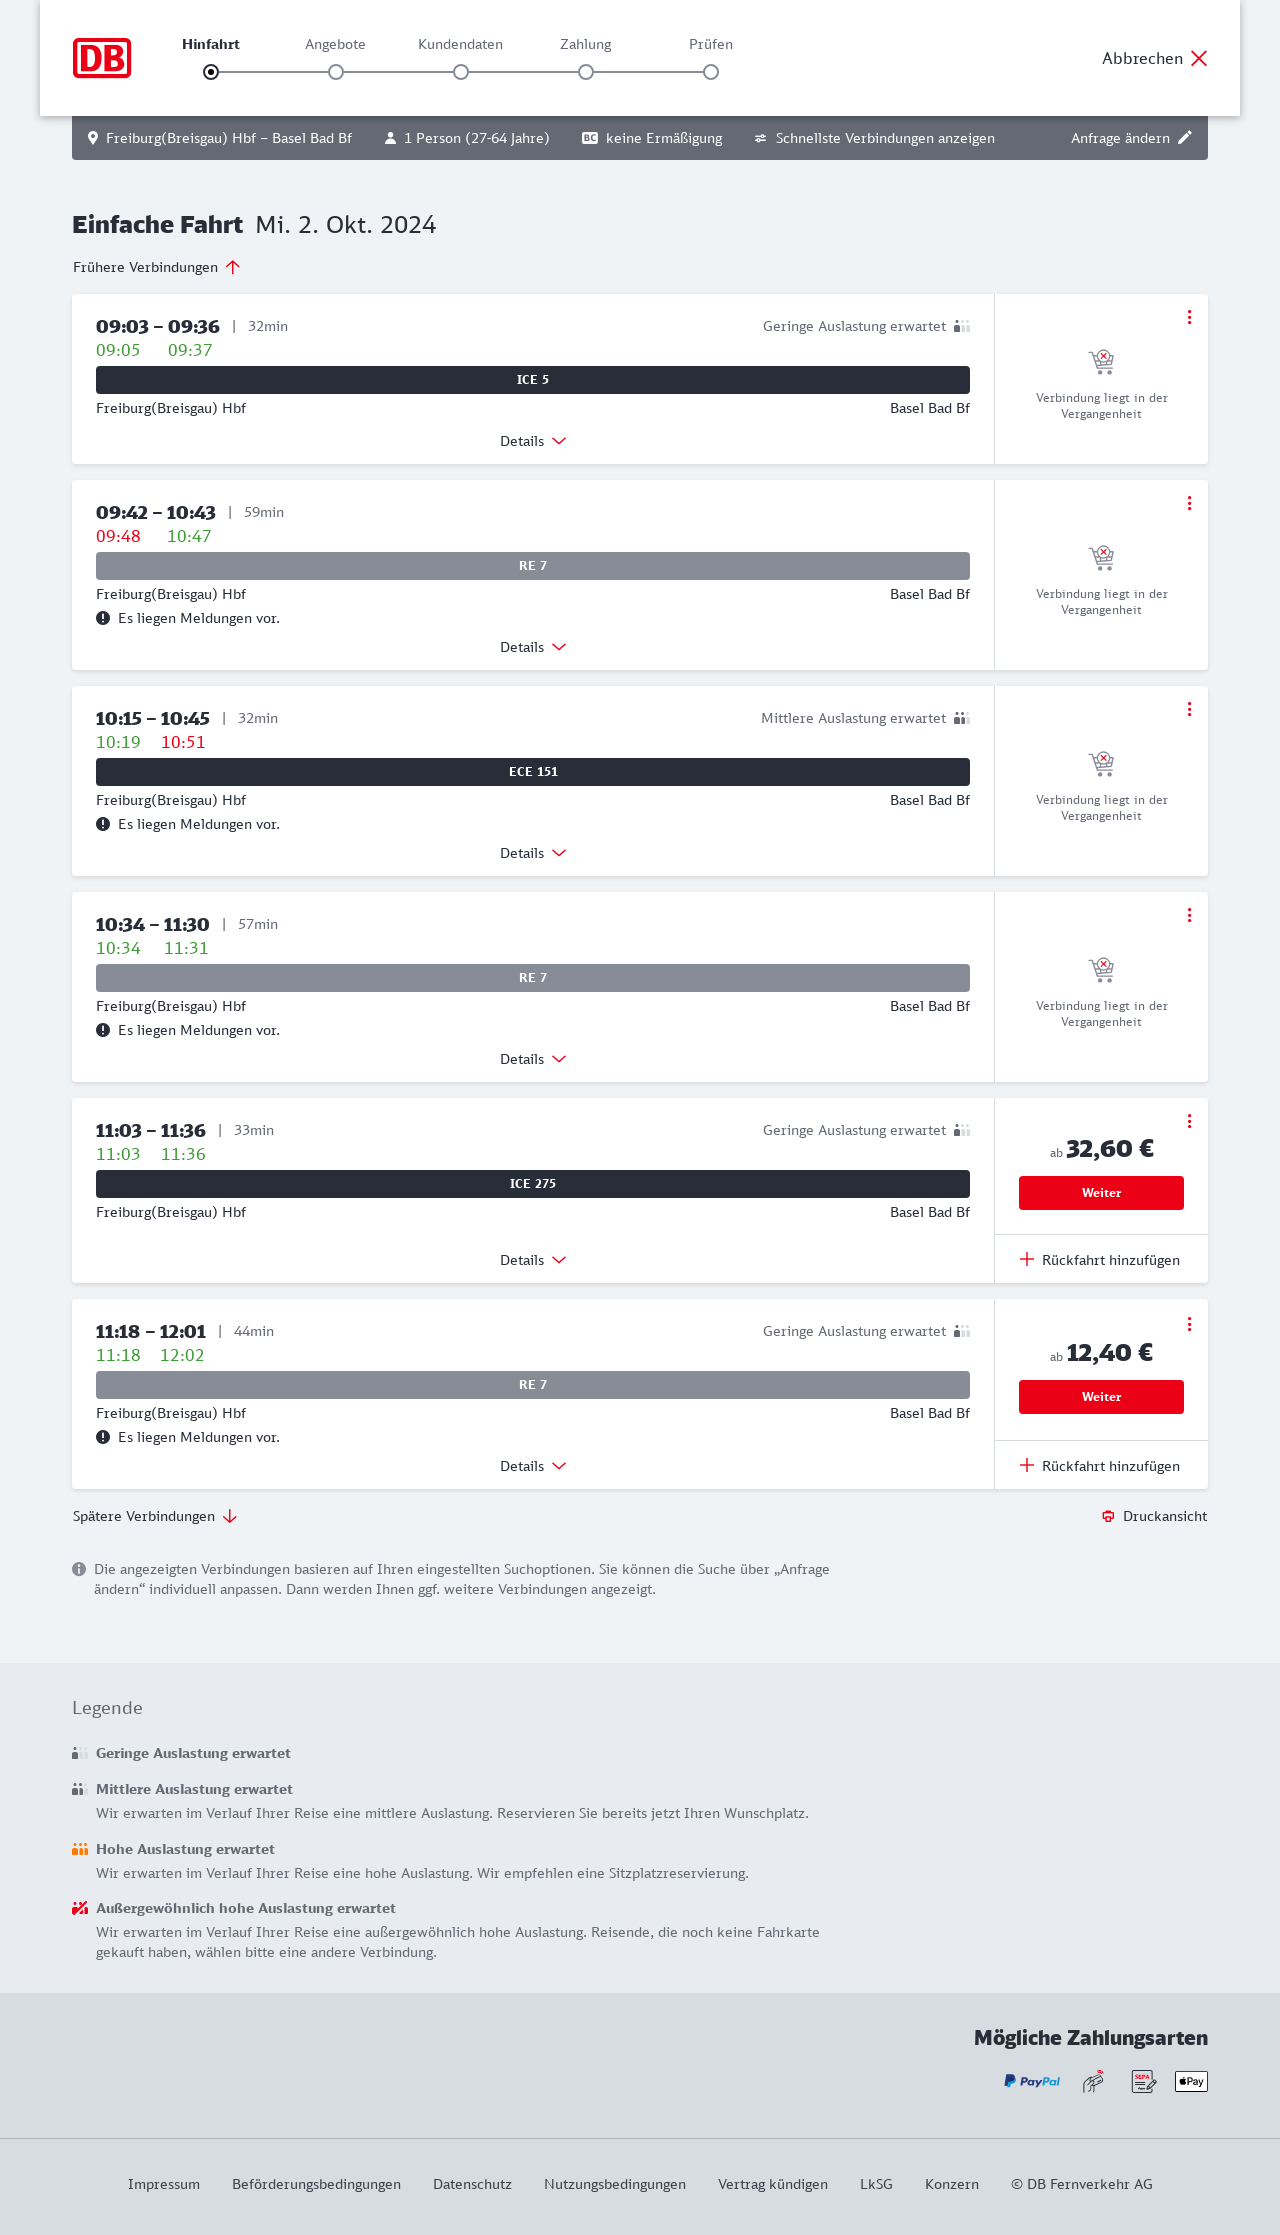Click the DB logo
The width and height of the screenshot is (1280, 2235).
102,58
